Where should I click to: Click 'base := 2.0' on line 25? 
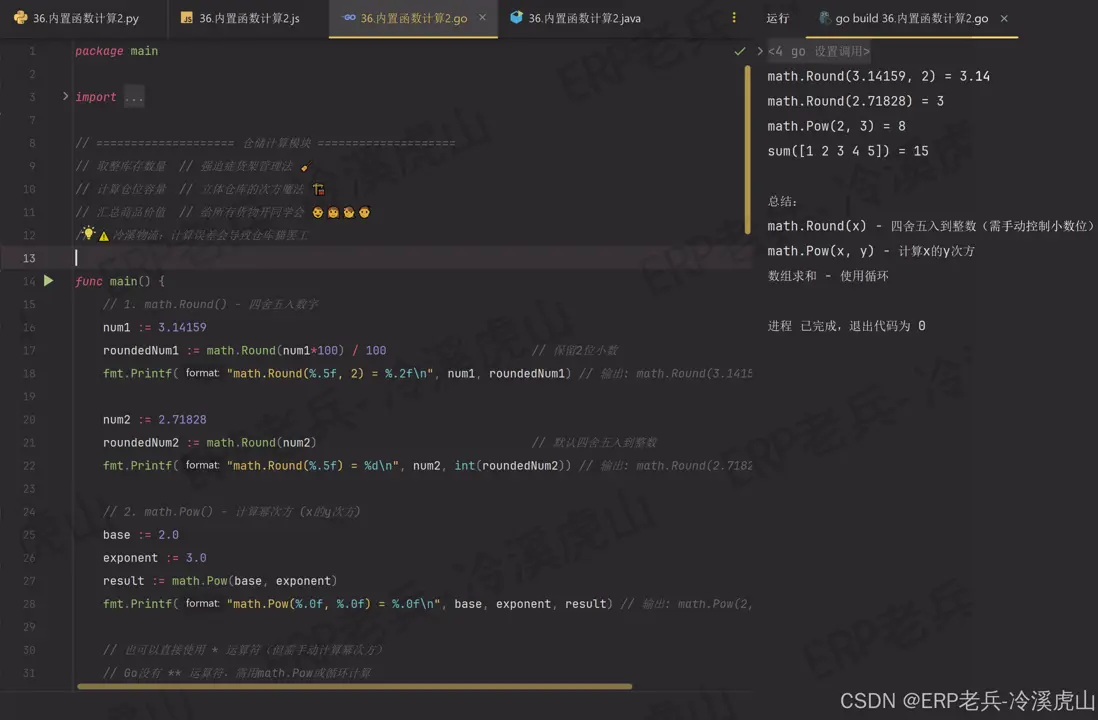(141, 534)
